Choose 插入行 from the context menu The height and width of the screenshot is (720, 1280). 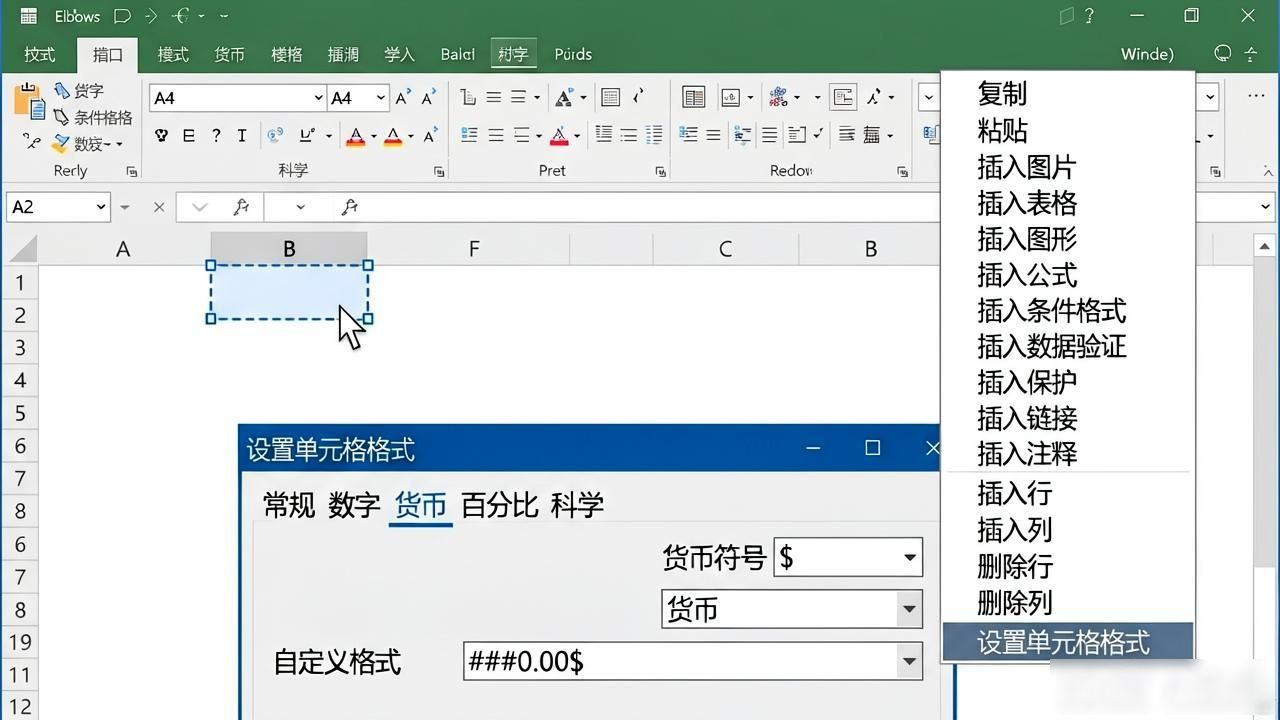[x=1067, y=493]
